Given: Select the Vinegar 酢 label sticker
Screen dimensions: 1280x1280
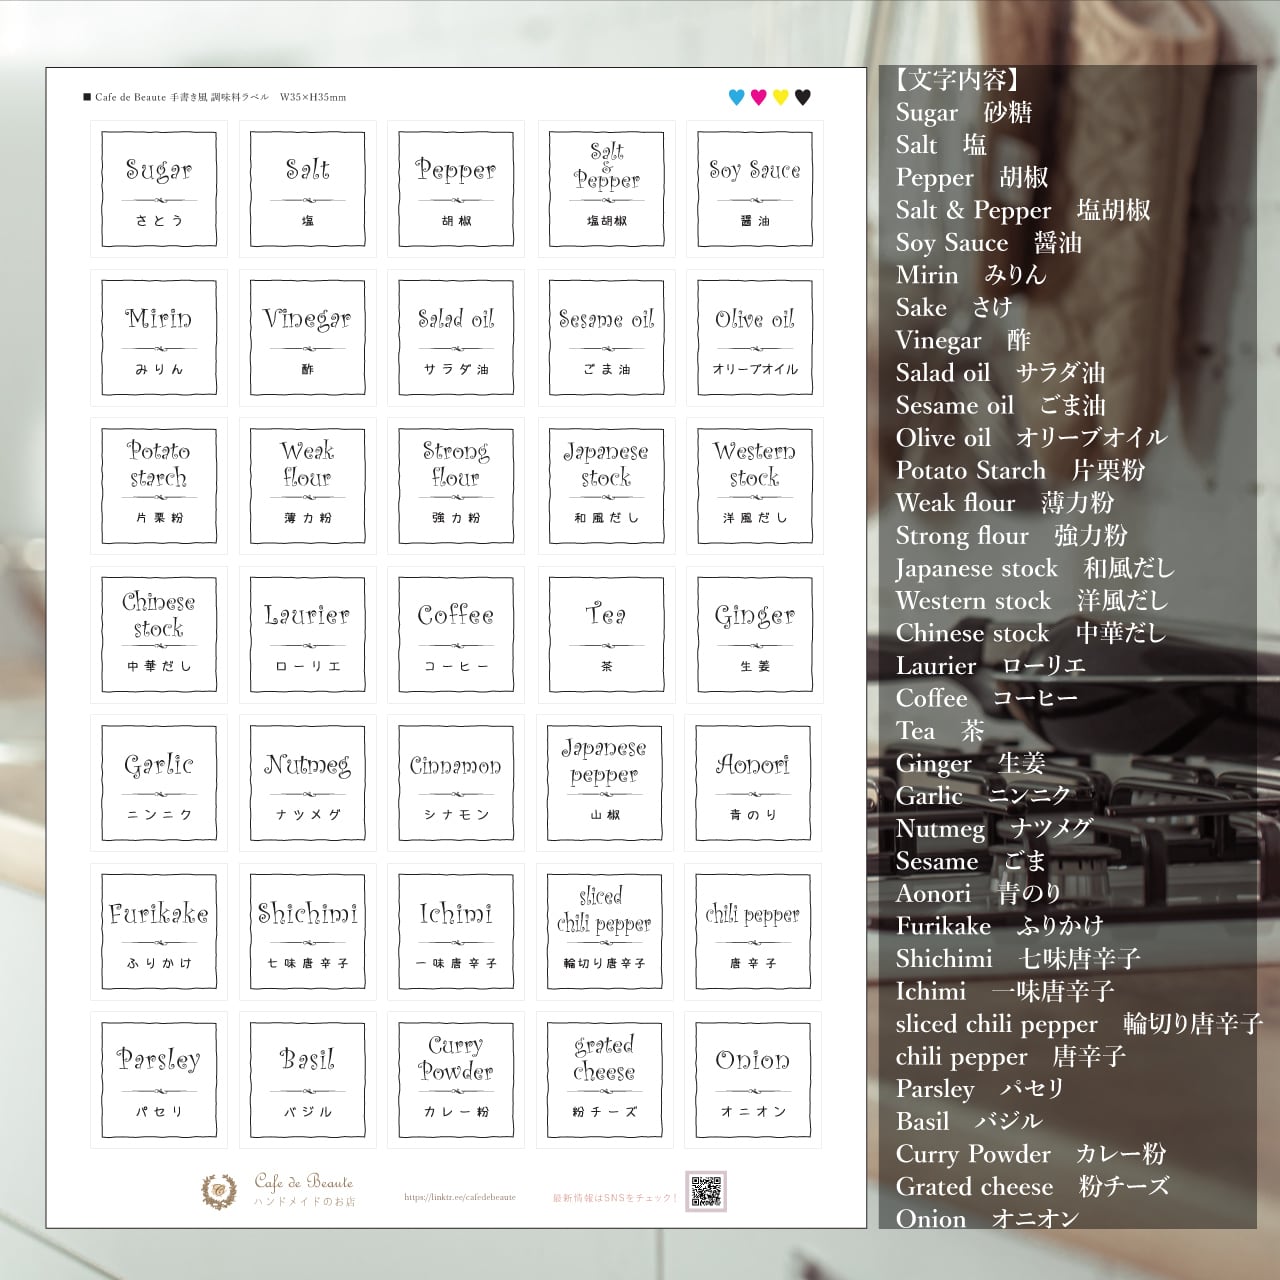Looking at the screenshot, I should (308, 338).
